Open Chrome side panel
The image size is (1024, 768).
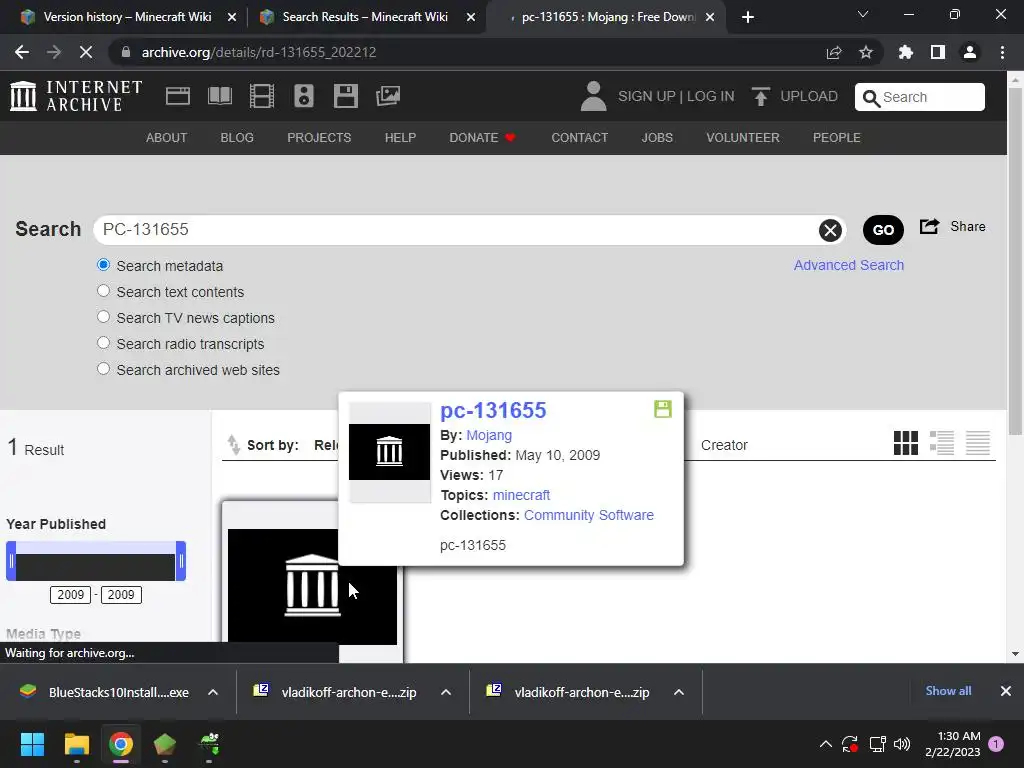[938, 52]
